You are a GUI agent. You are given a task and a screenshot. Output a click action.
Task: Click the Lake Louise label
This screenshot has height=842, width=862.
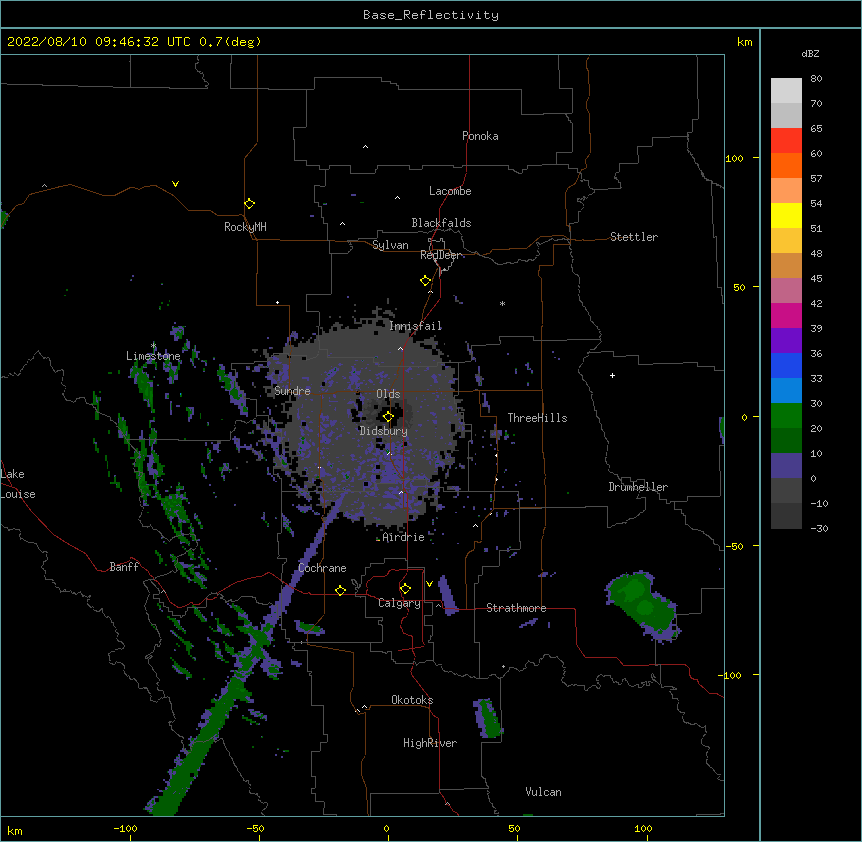18,484
